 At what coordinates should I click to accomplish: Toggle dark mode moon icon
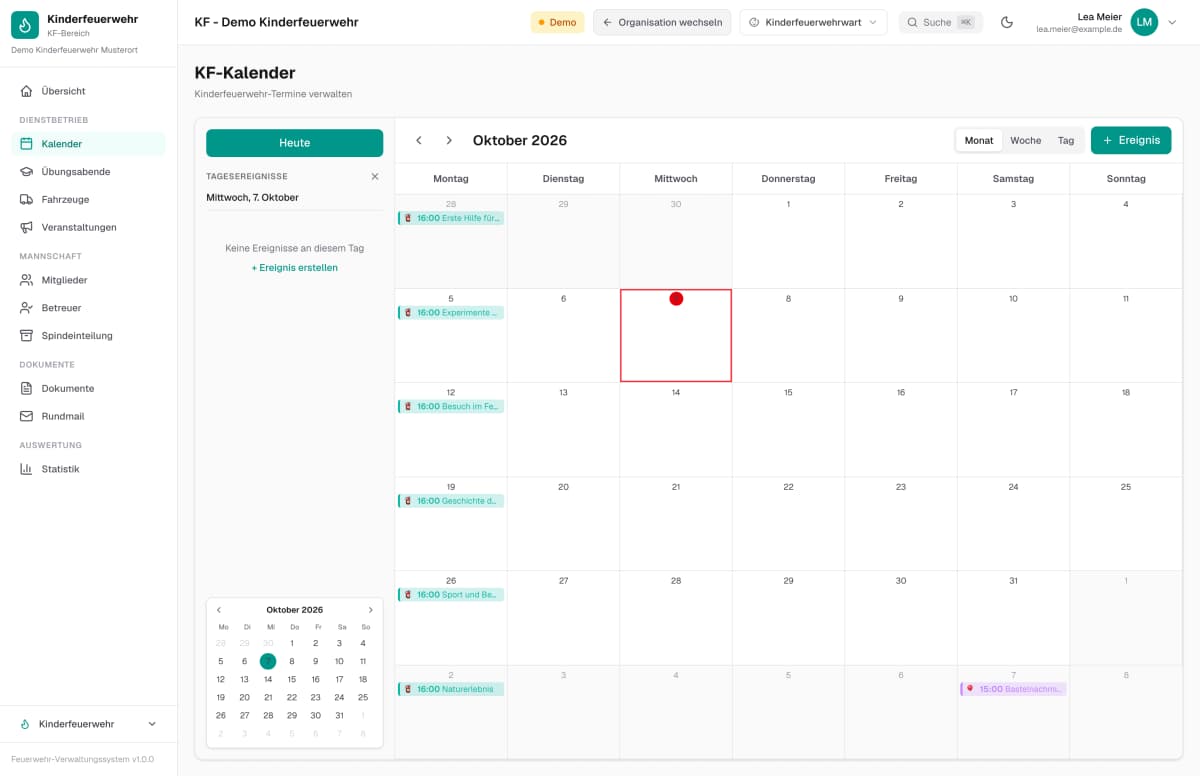(1007, 22)
